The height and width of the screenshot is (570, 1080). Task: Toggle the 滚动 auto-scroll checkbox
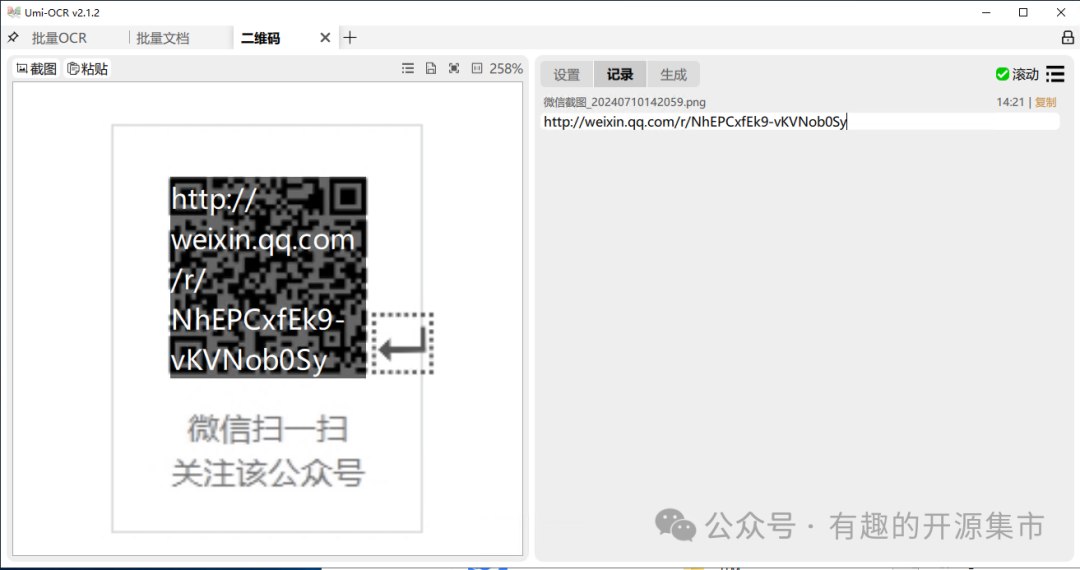(1003, 74)
